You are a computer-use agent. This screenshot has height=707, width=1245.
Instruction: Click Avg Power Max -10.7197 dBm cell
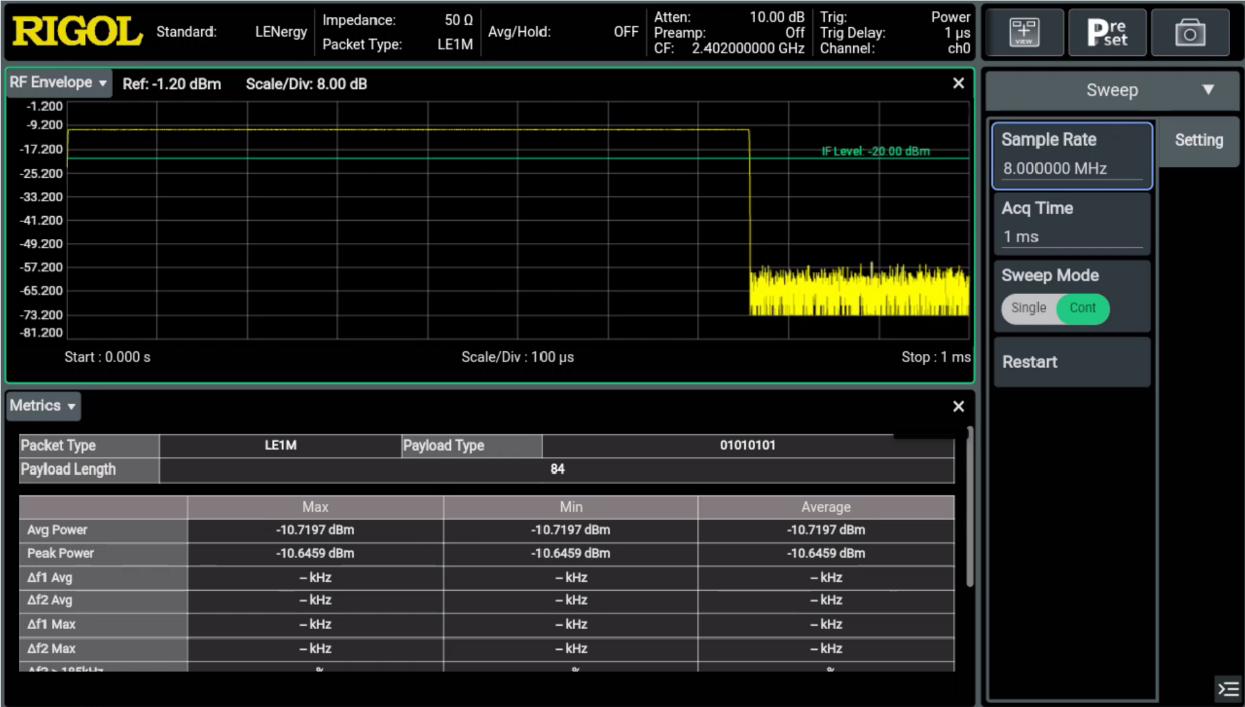[x=315, y=530]
